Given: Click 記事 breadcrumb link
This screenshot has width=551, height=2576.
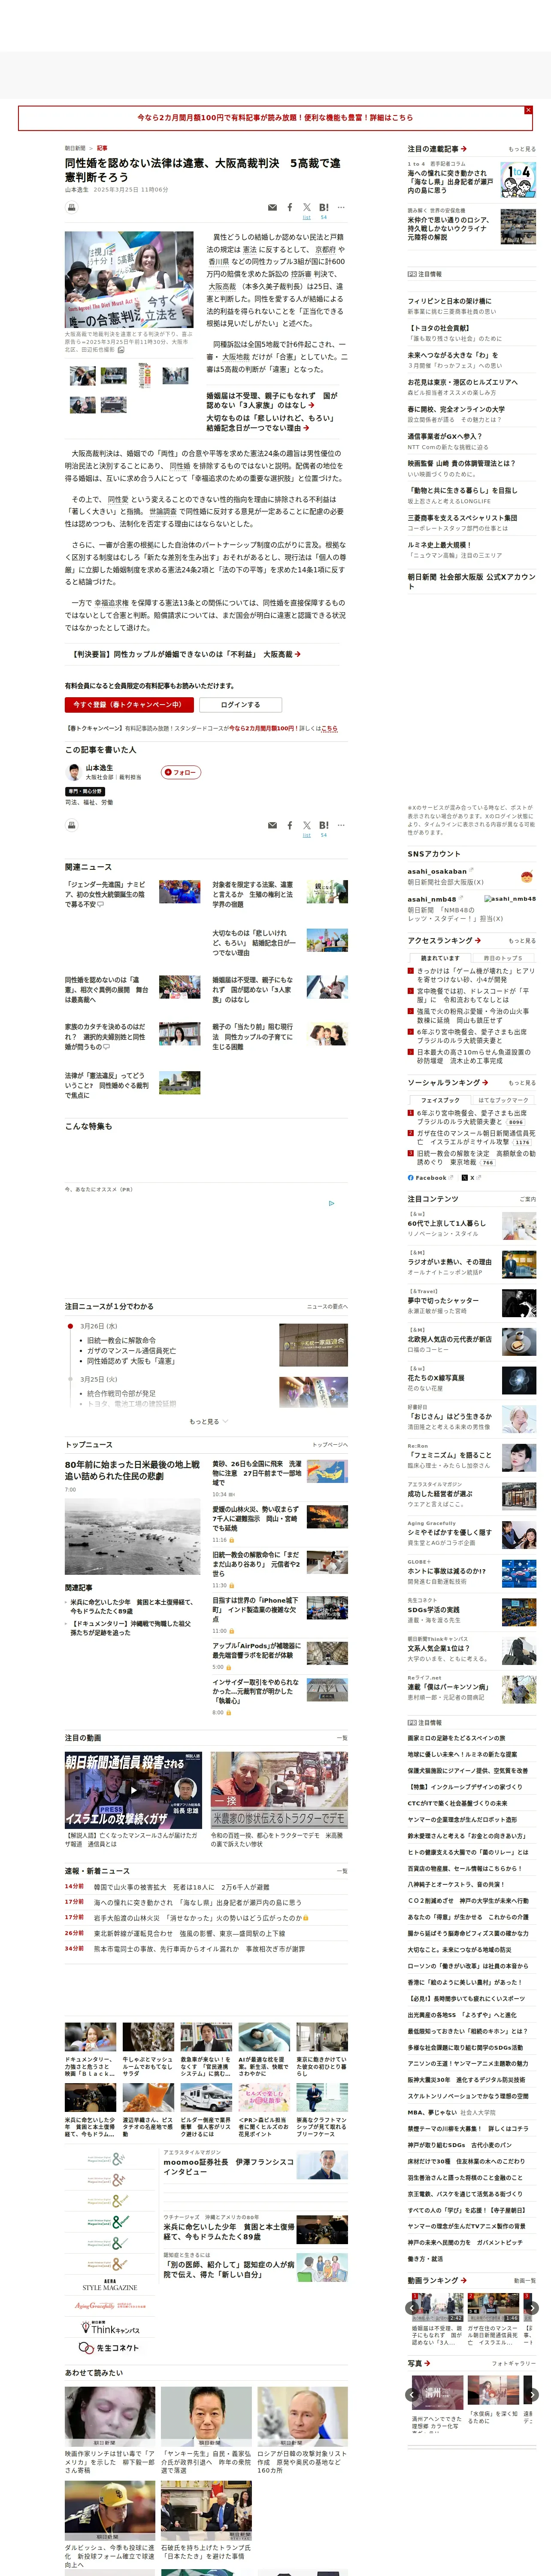Looking at the screenshot, I should [102, 148].
